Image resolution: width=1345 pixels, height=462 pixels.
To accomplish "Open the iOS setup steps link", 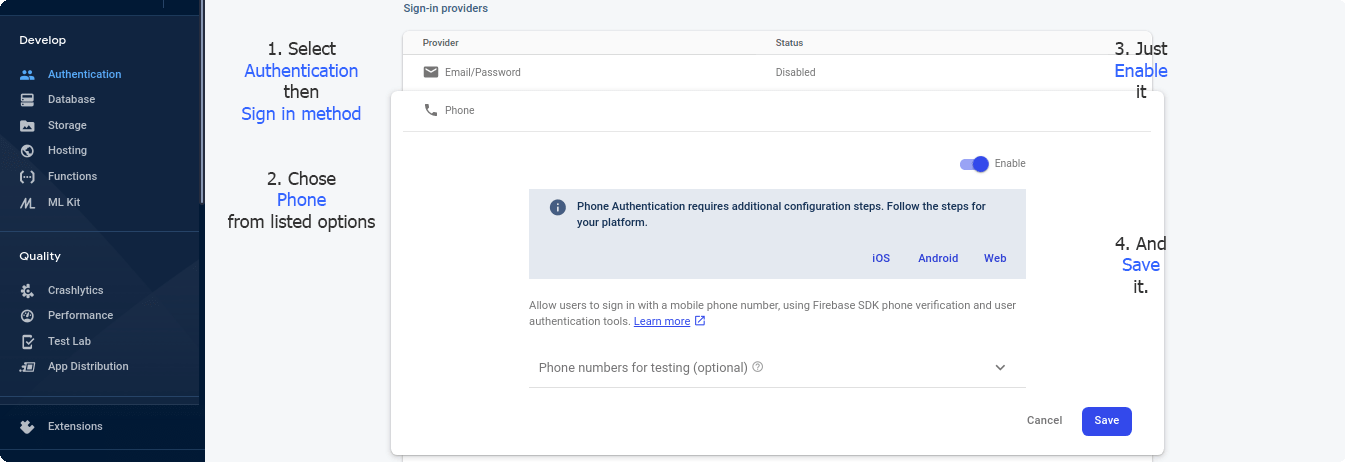I will pos(881,258).
